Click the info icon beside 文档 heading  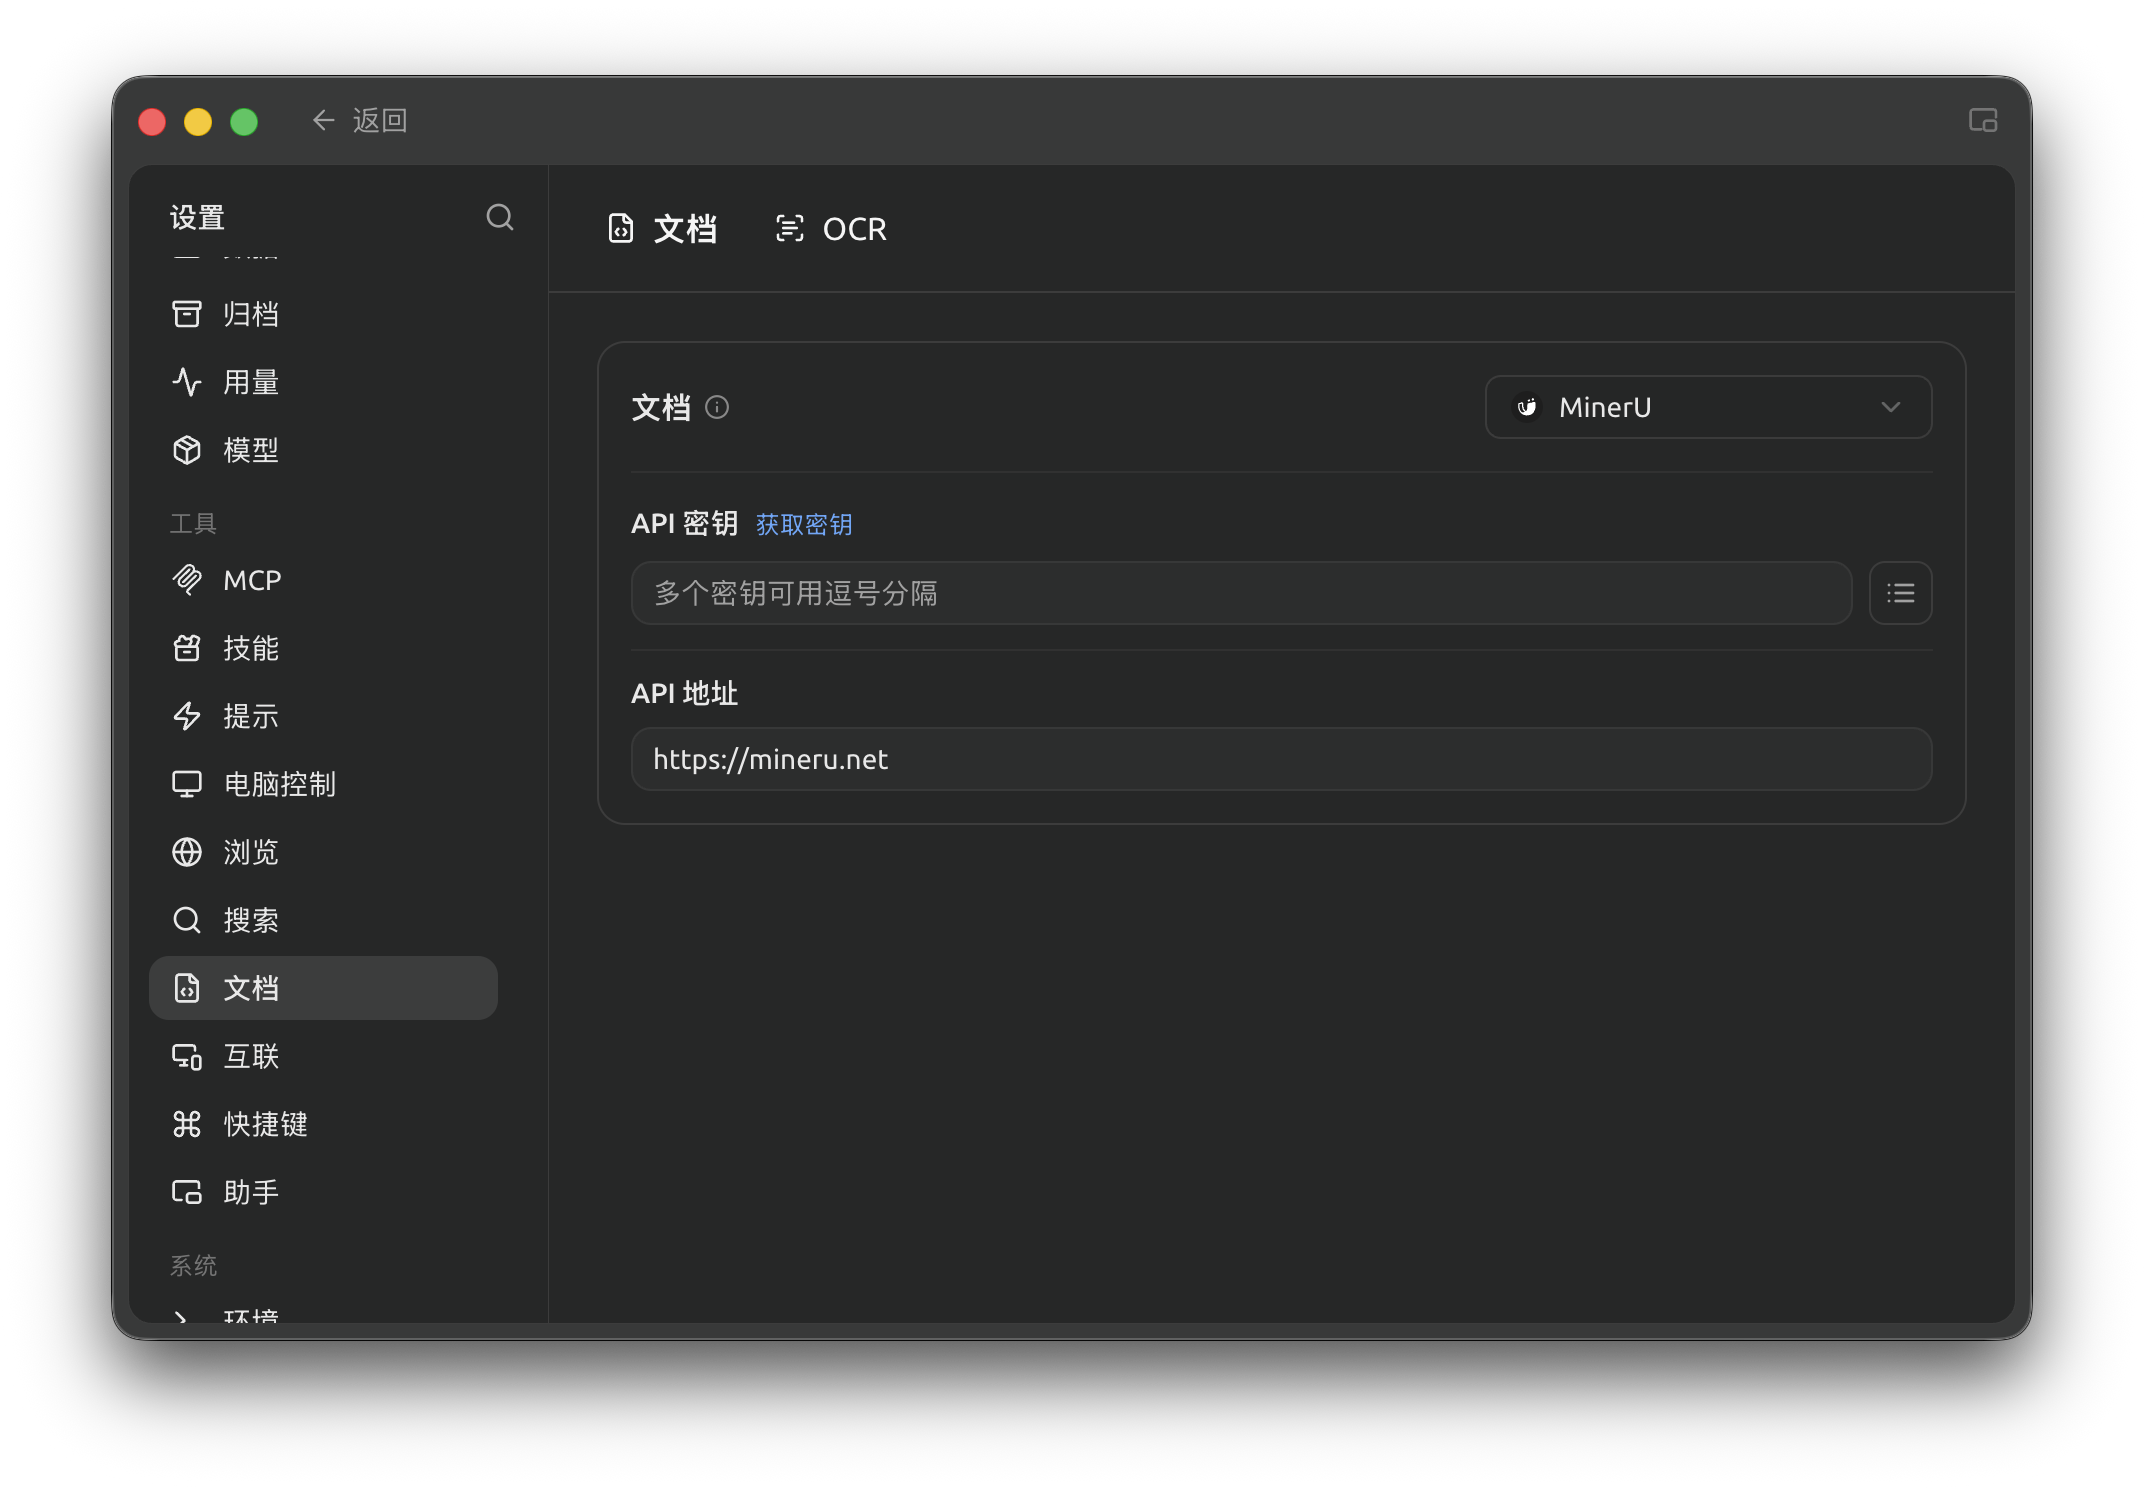point(717,407)
